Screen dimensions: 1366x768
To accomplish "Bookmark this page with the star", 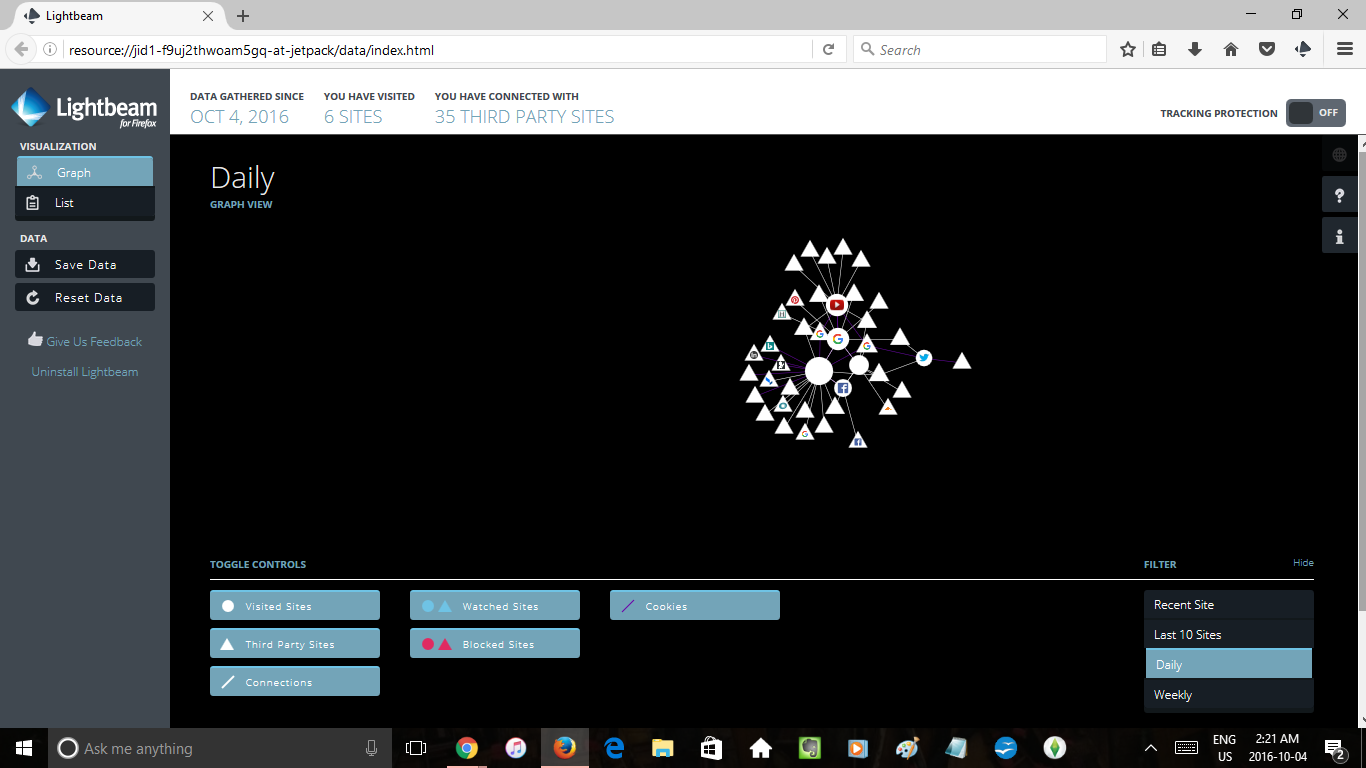I will 1128,49.
